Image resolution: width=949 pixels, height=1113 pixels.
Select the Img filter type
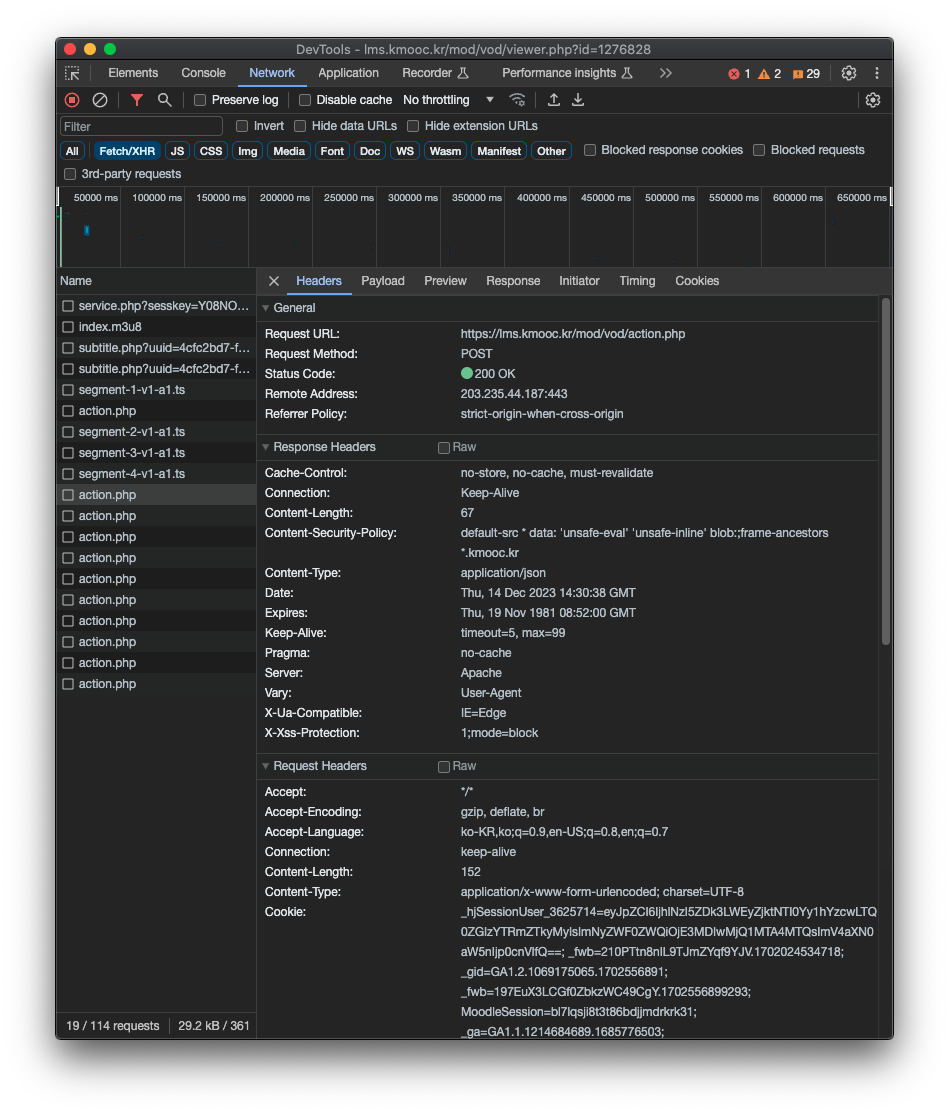[x=248, y=151]
